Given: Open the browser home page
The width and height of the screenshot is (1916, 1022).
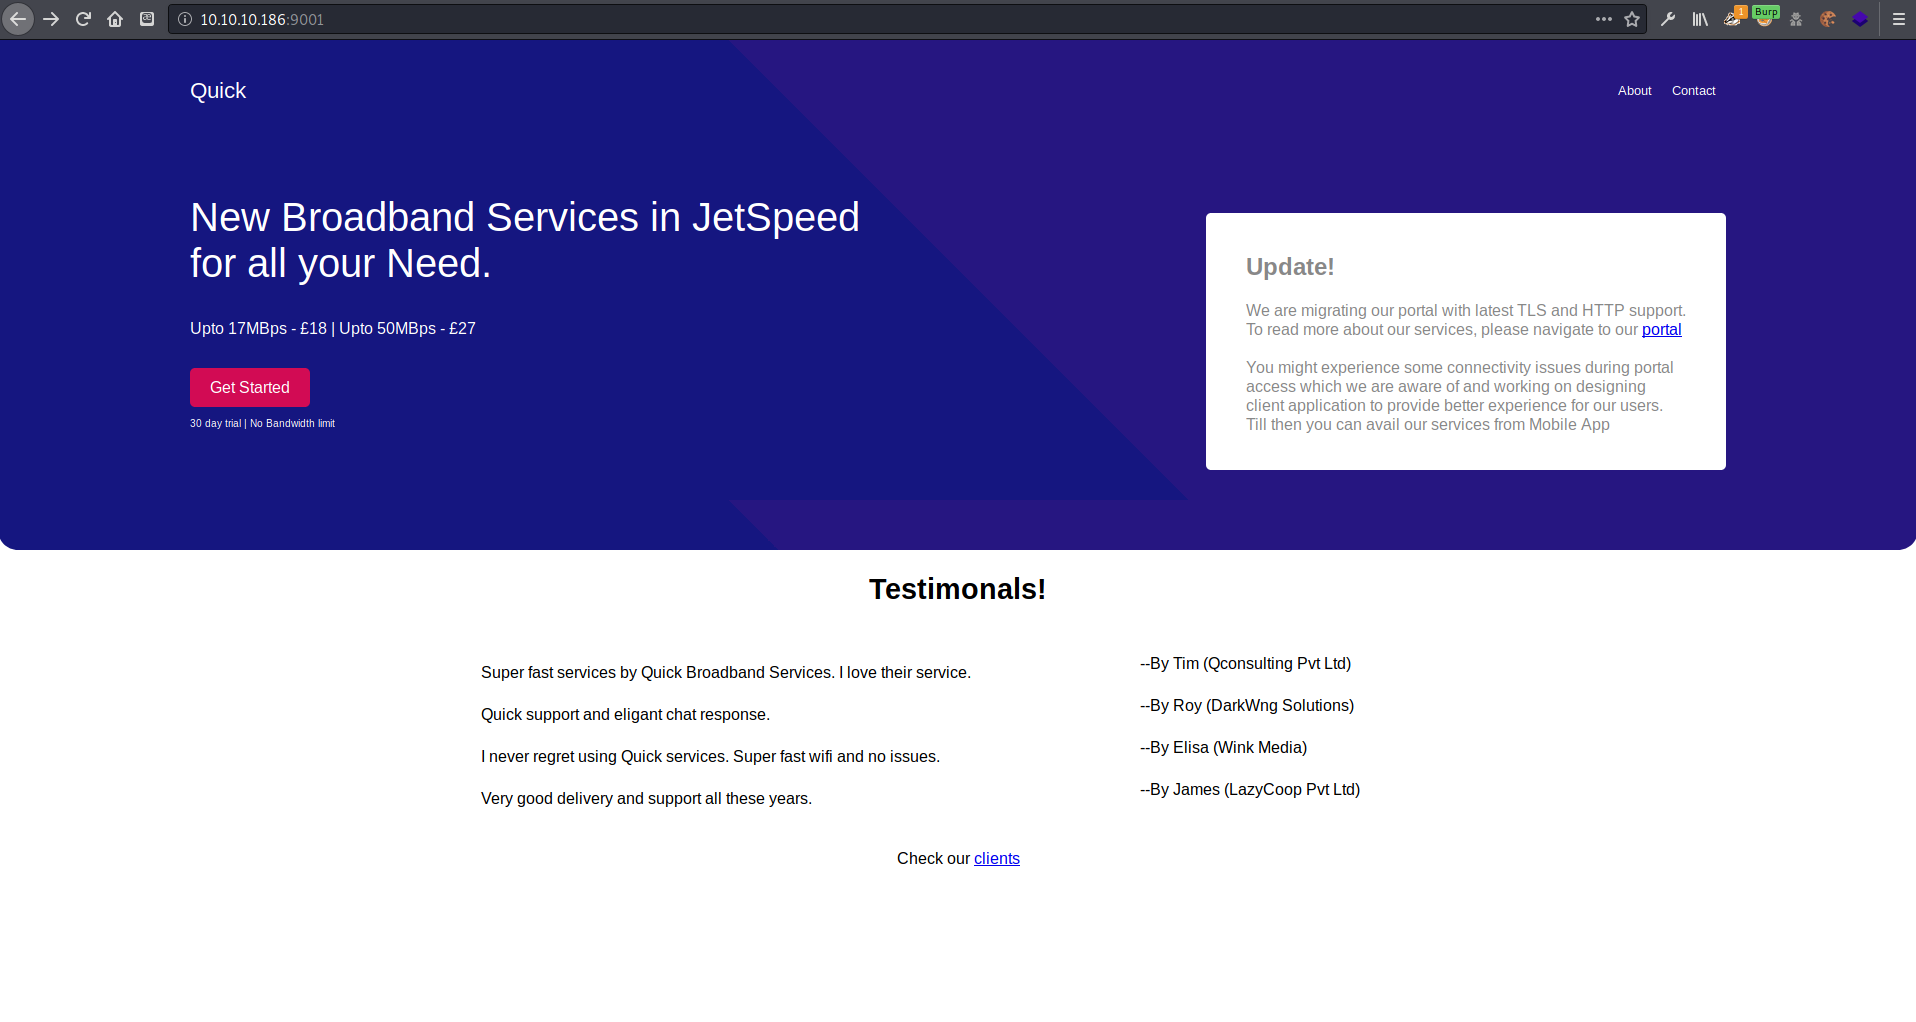Looking at the screenshot, I should click(115, 19).
